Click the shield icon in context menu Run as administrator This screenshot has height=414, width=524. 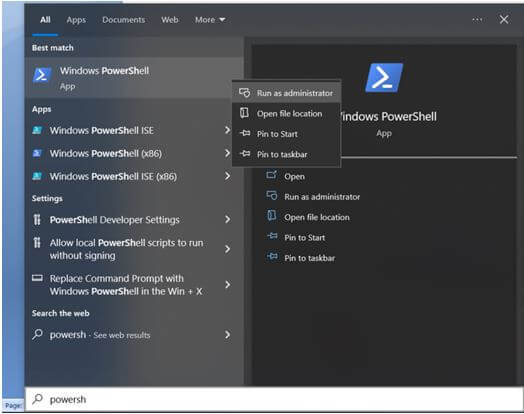(245, 93)
